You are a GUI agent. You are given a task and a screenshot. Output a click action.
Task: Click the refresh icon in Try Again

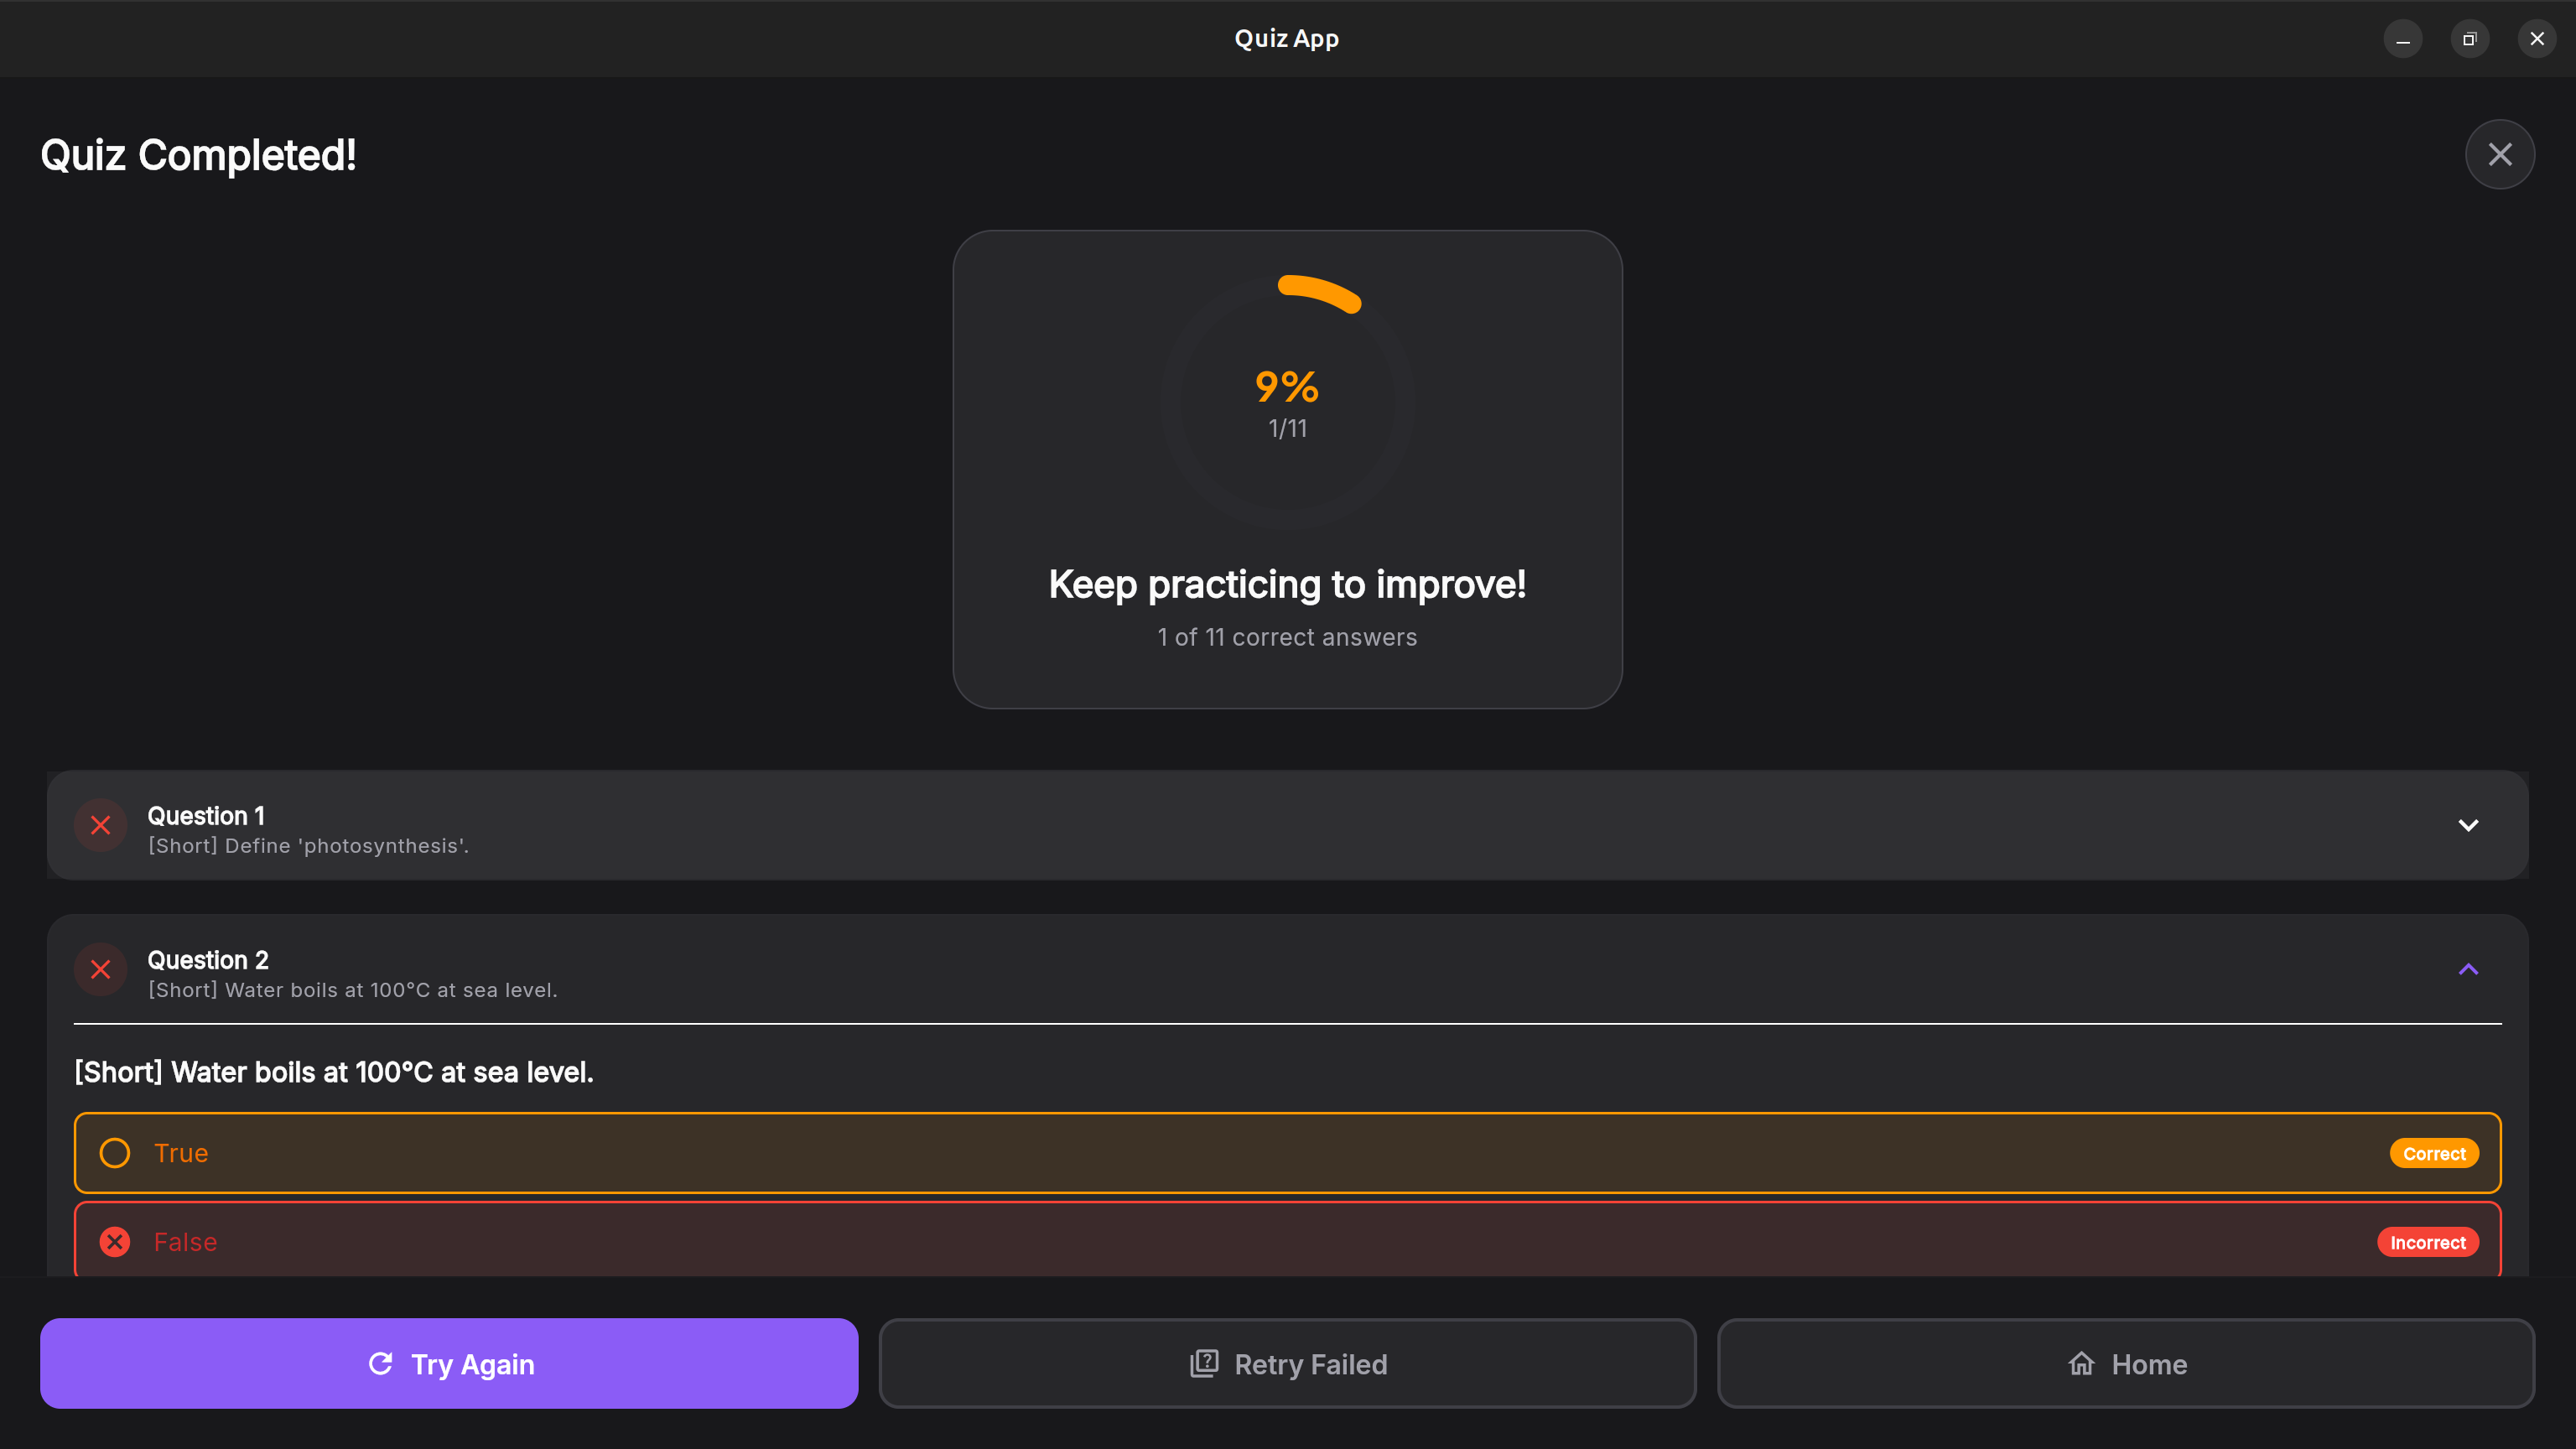[x=381, y=1363]
